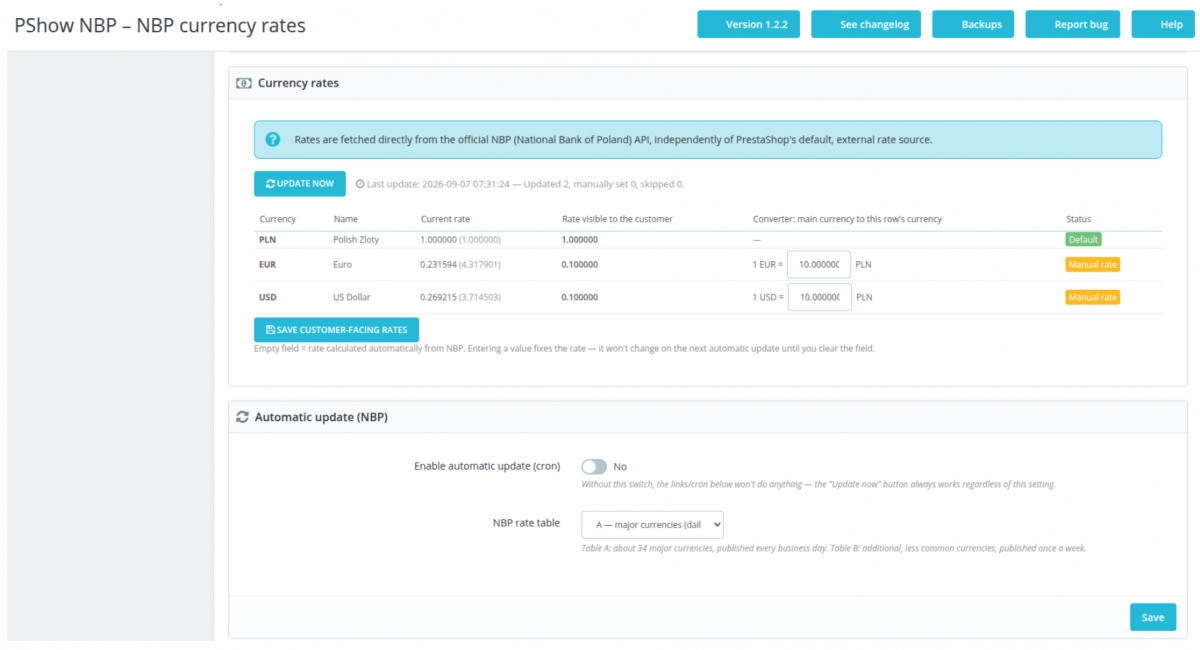The image size is (1200, 650).
Task: Click Rate visible to the customer header
Action: coord(617,219)
